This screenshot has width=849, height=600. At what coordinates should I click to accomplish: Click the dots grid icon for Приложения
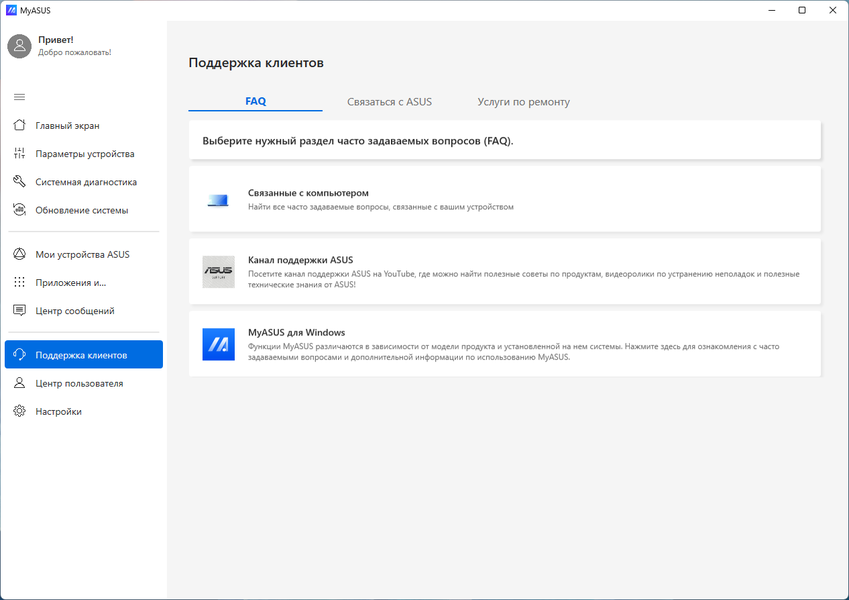[x=19, y=282]
